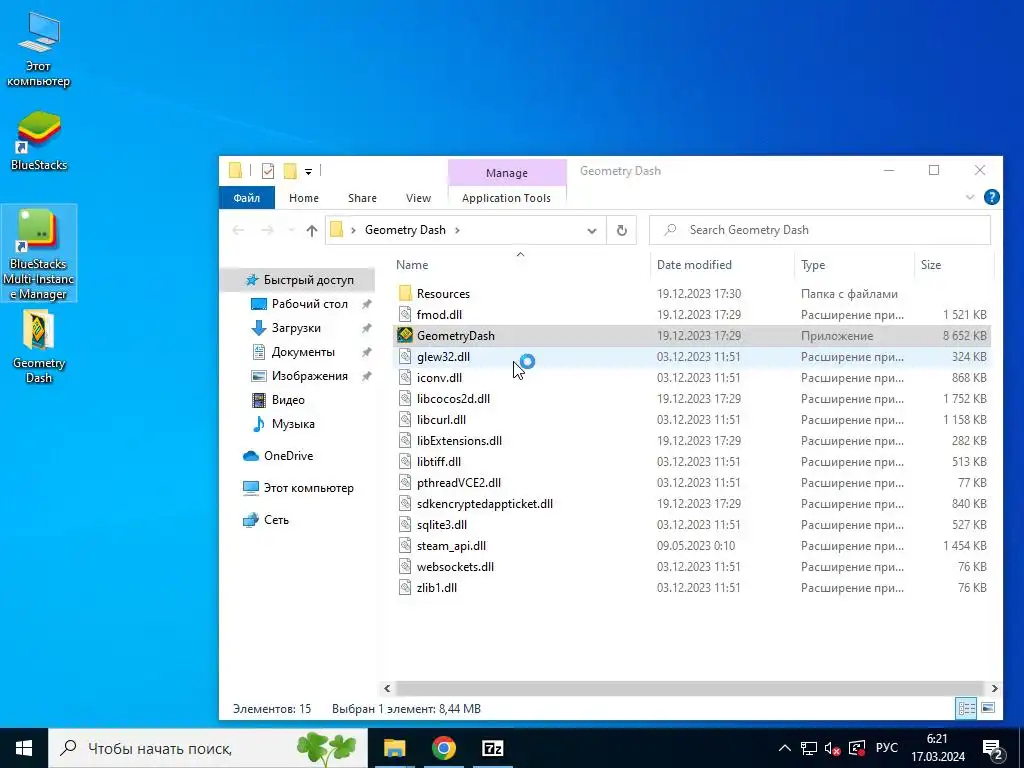Screen dimensions: 1024x768
Task: Click the Manage contextual tab header
Action: point(507,173)
